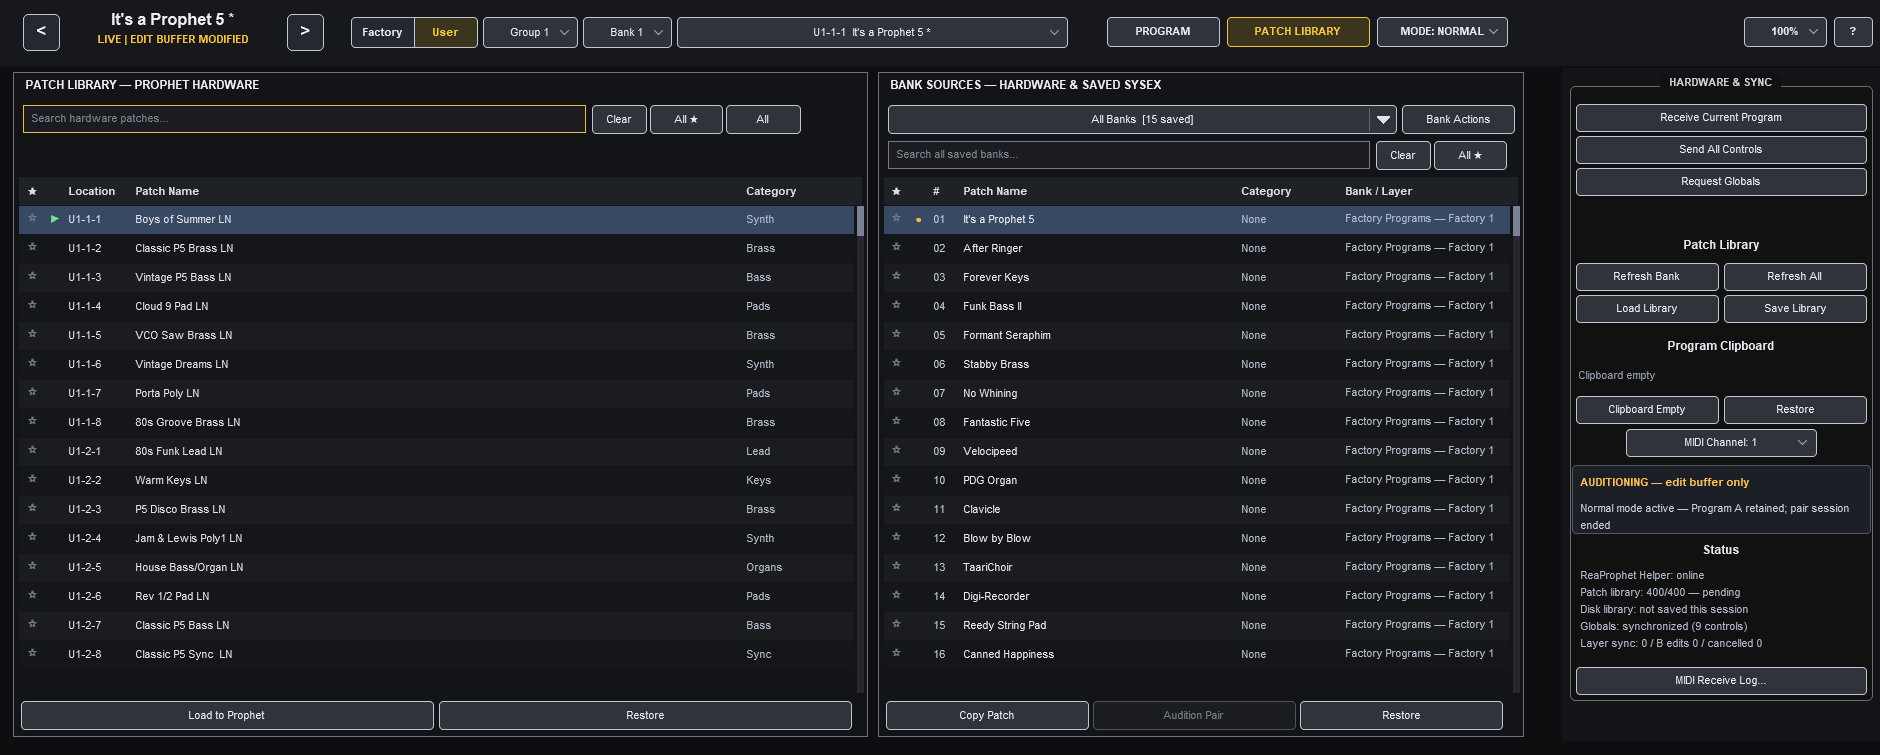This screenshot has width=1880, height=755.
Task: Star the Porta Poly LN patch
Action: coord(32,393)
